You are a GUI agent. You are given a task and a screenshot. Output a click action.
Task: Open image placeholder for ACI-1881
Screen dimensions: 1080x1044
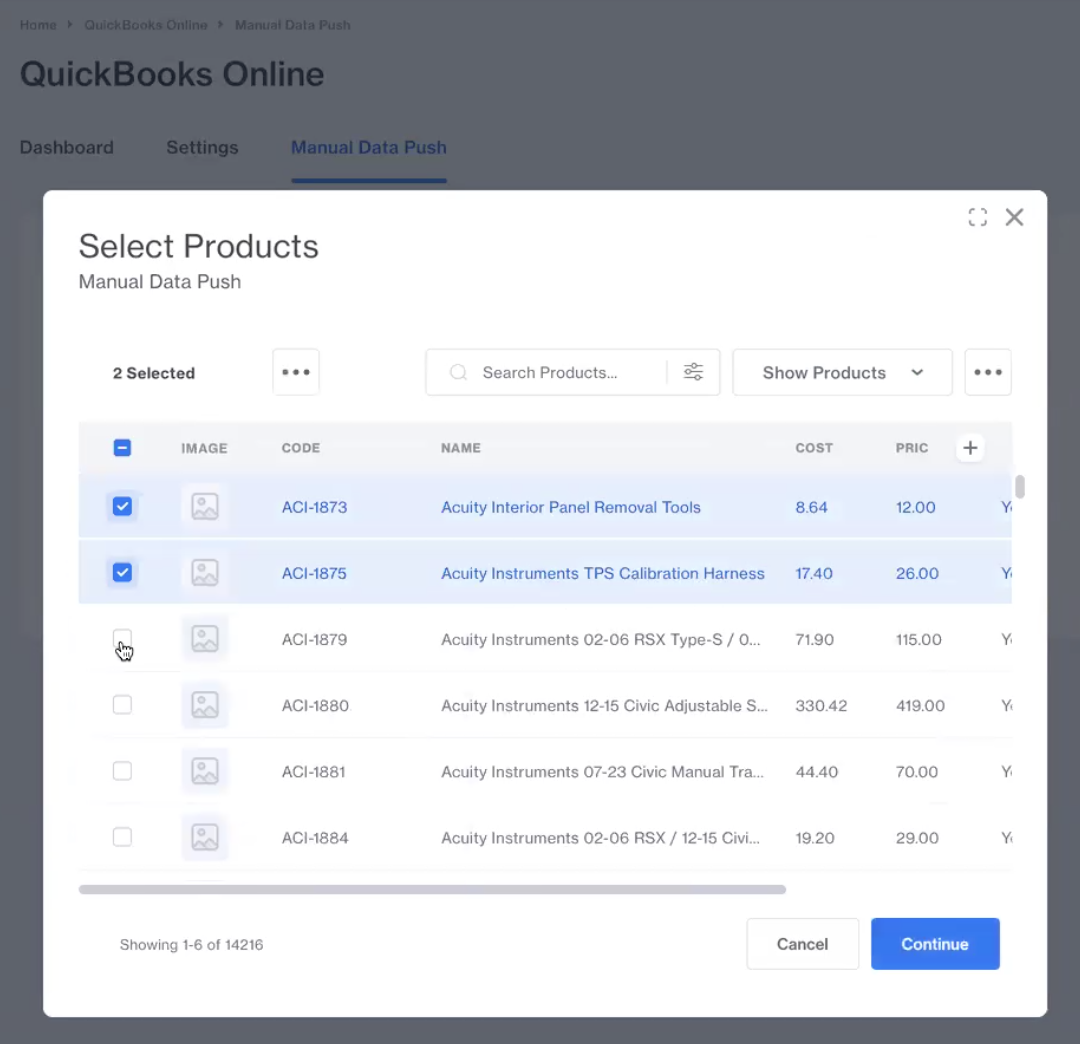coord(205,771)
